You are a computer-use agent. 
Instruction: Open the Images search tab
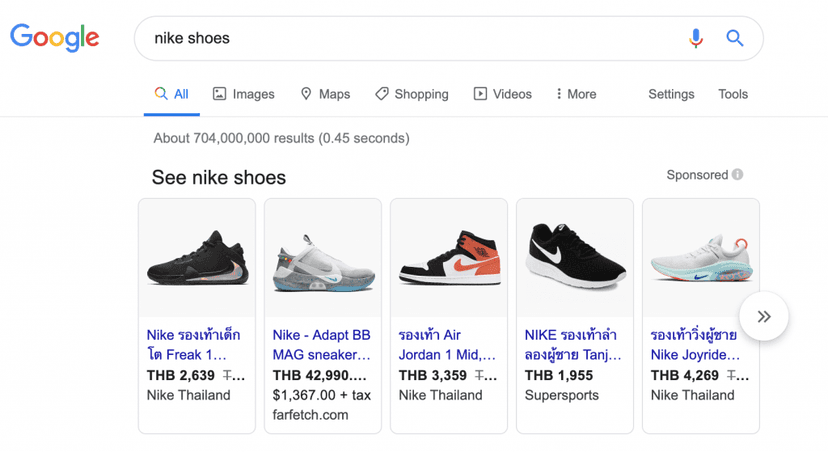(x=243, y=94)
